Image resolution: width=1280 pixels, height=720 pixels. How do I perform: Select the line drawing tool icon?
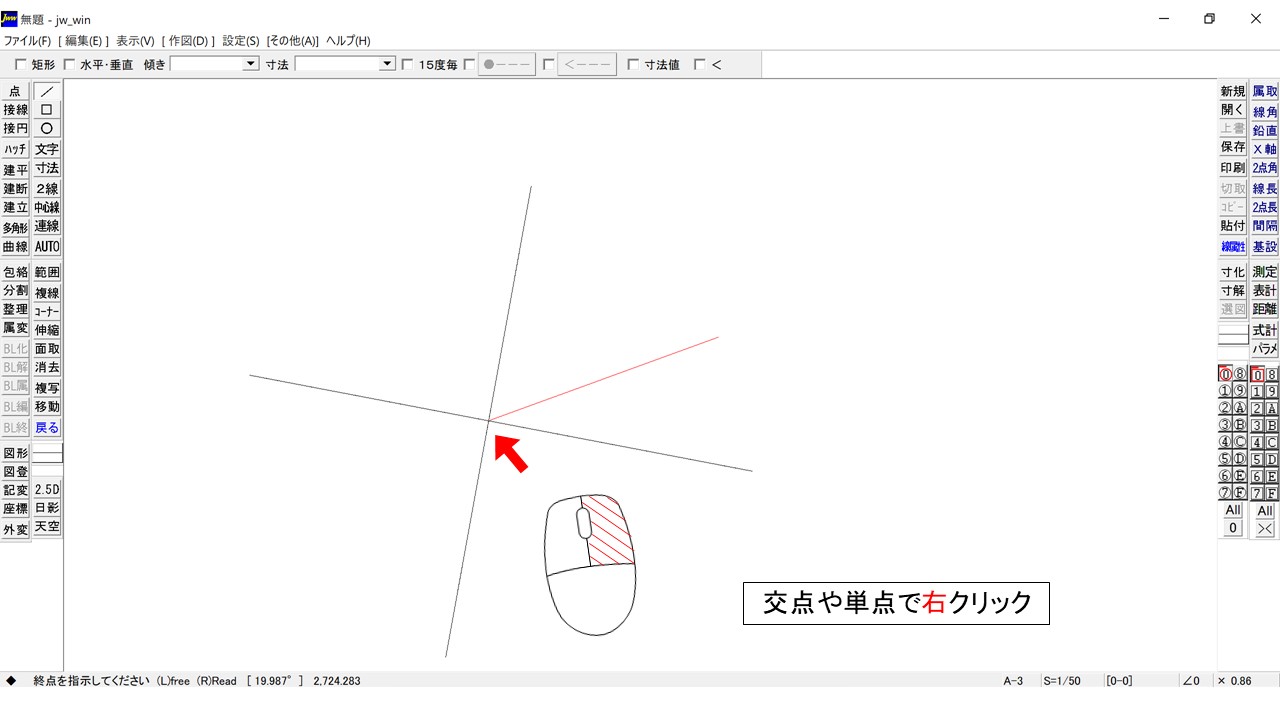pyautogui.click(x=47, y=91)
